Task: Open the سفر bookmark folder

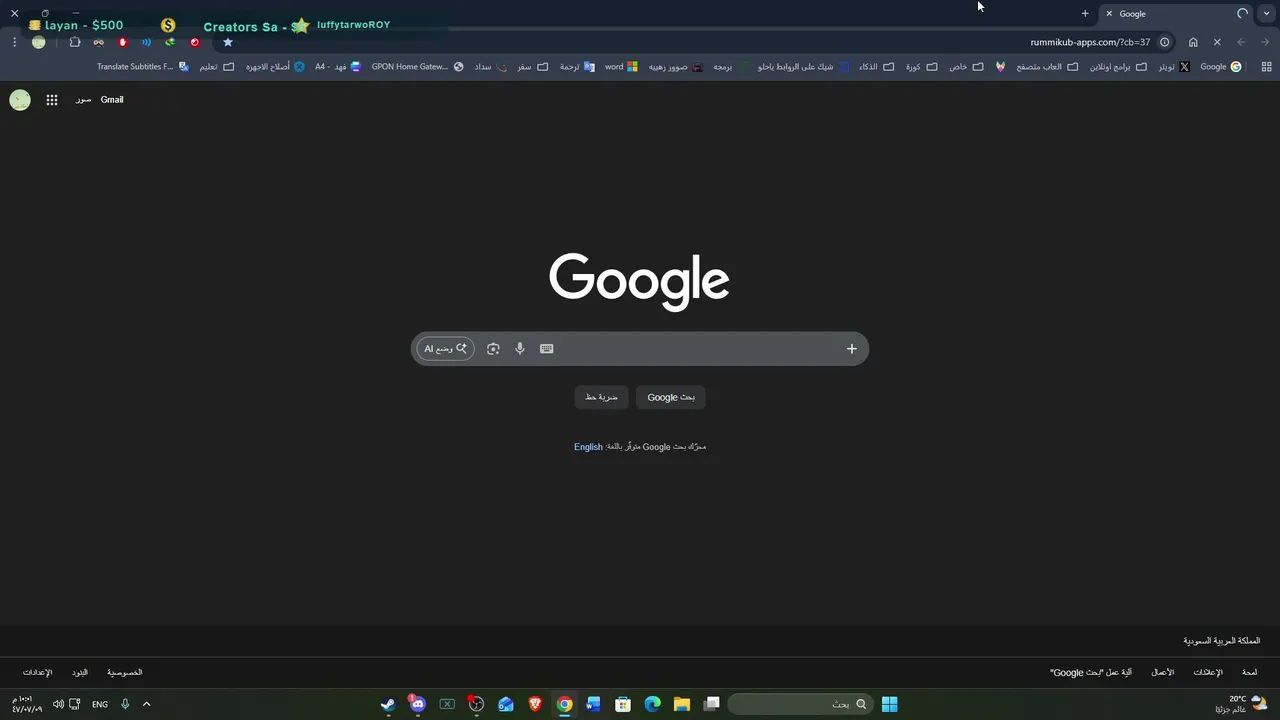Action: tap(533, 67)
